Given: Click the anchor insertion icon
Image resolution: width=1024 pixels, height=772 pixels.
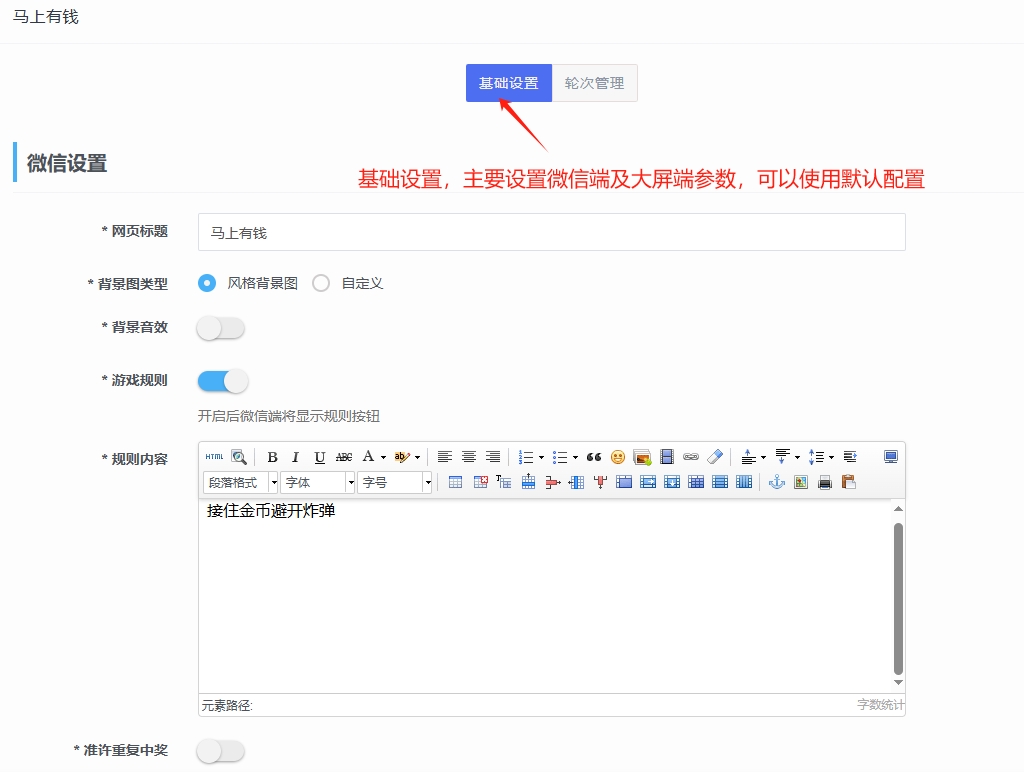Looking at the screenshot, I should 775,481.
